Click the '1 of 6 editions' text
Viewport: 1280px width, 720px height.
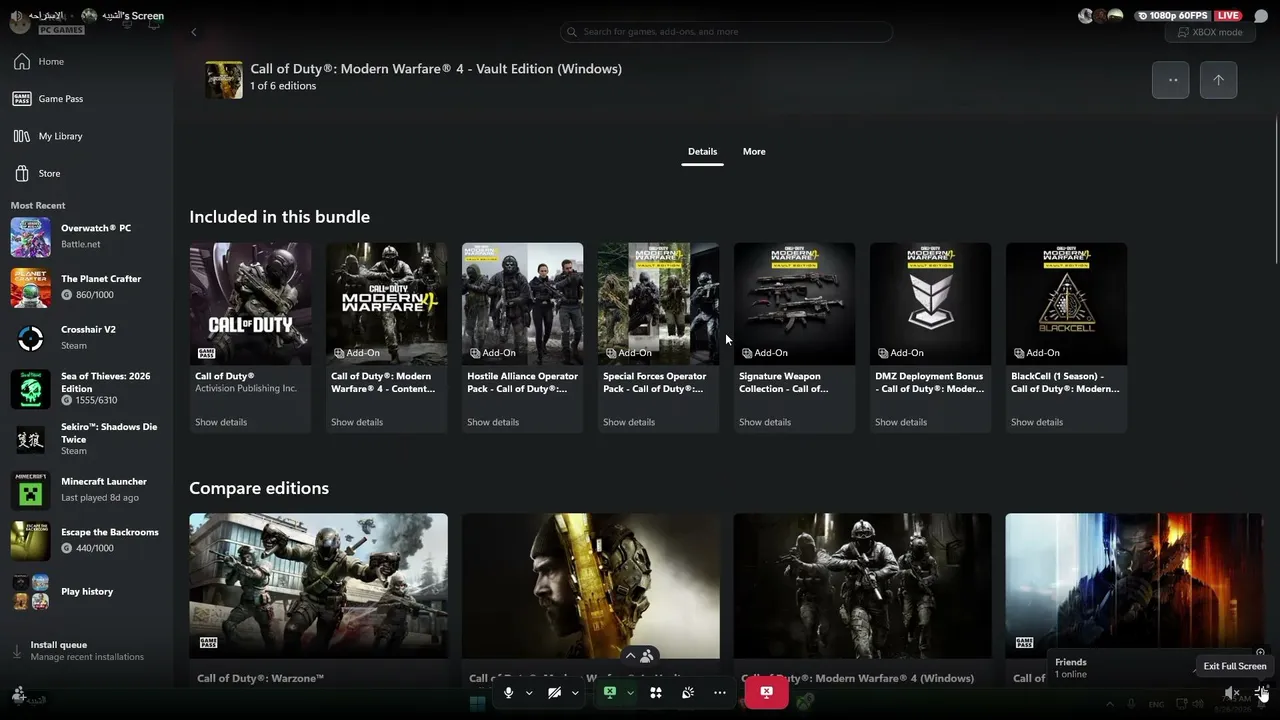pos(283,86)
